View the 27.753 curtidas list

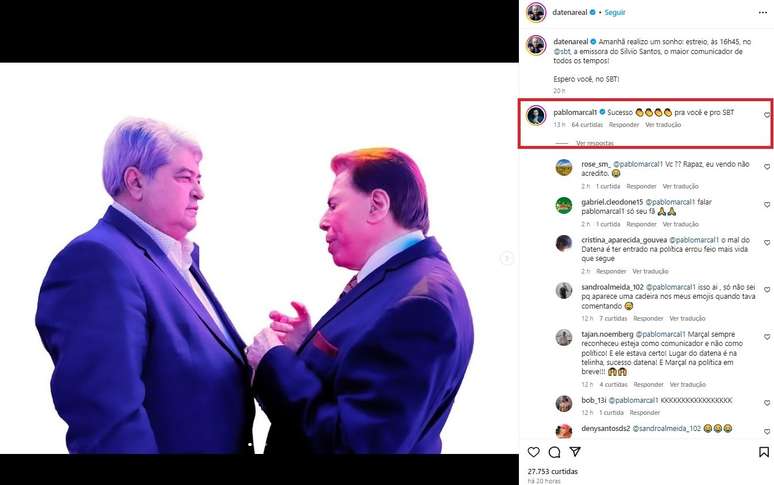pos(552,471)
